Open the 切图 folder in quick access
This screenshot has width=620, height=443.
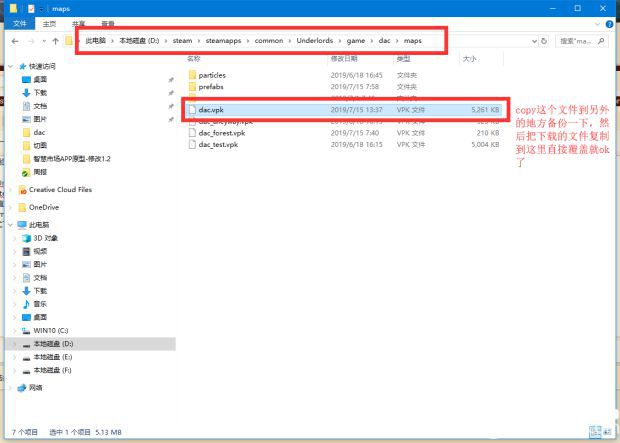tap(40, 146)
